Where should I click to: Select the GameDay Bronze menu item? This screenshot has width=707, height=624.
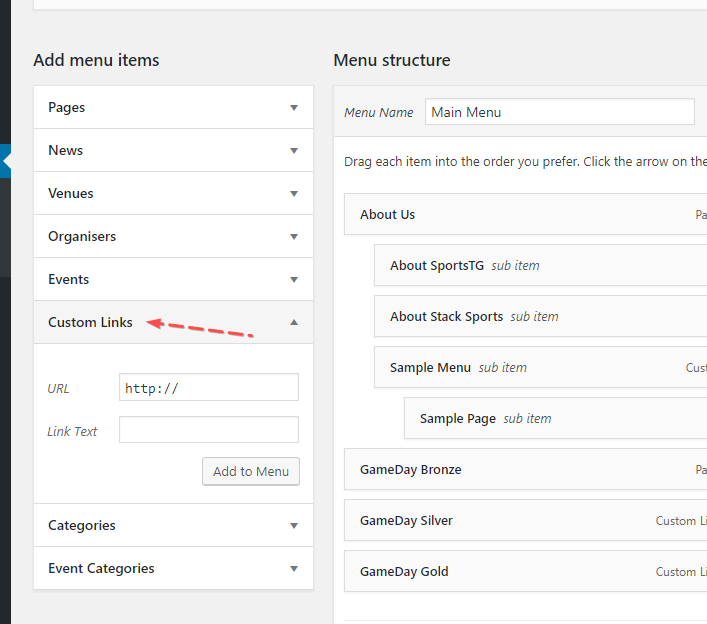tap(411, 470)
